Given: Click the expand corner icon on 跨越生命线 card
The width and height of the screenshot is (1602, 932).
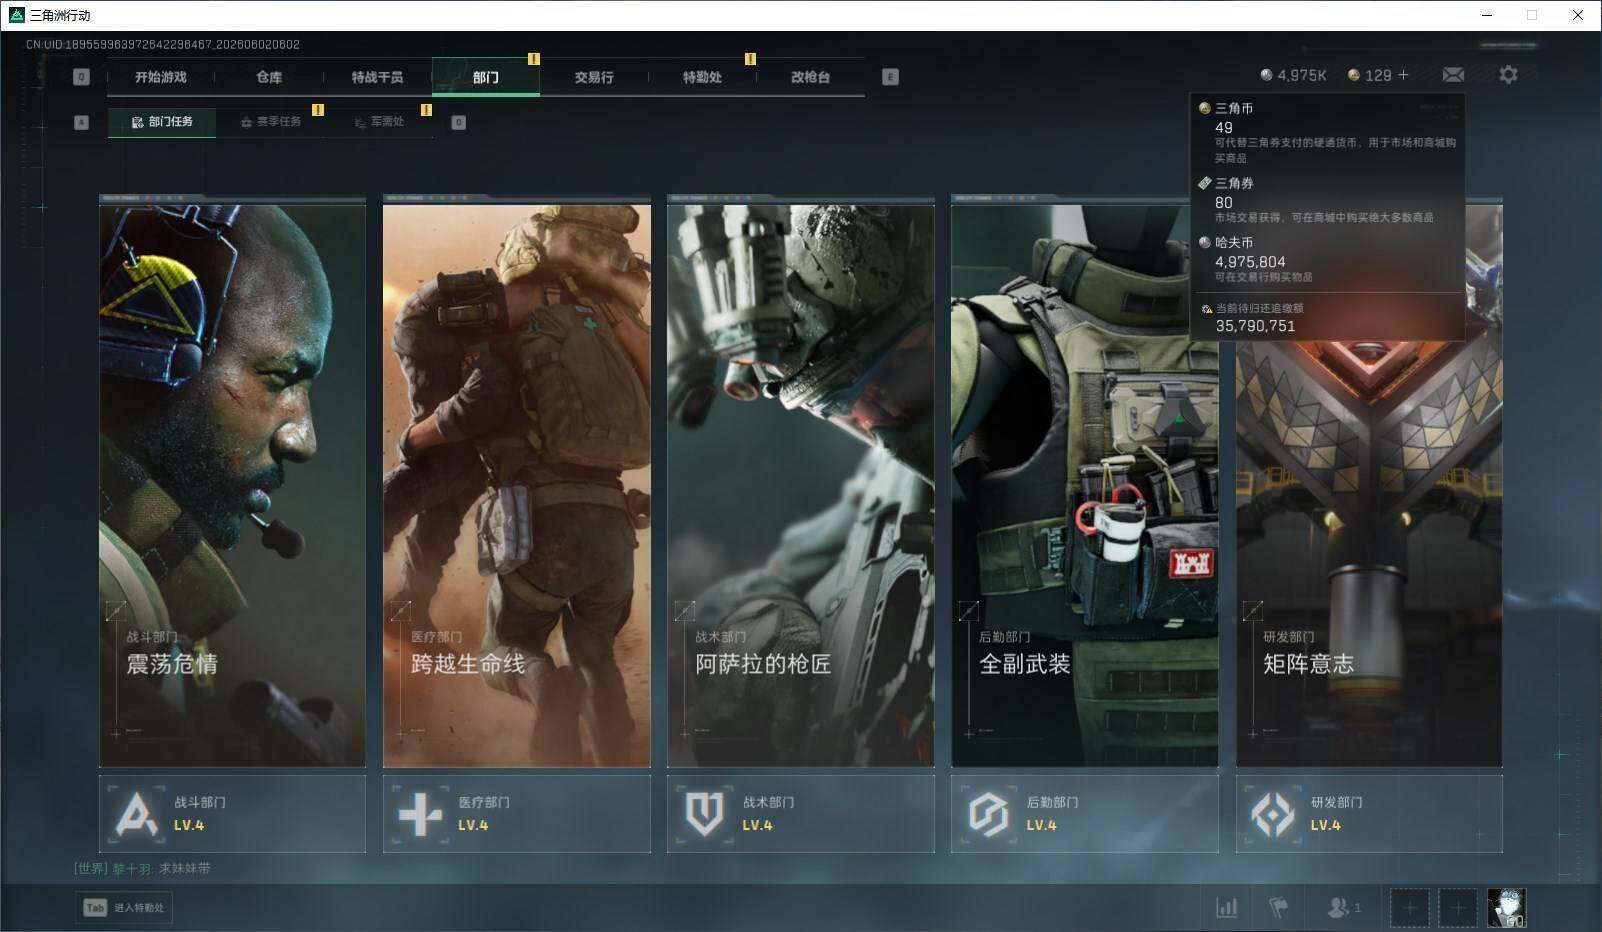Looking at the screenshot, I should (400, 610).
